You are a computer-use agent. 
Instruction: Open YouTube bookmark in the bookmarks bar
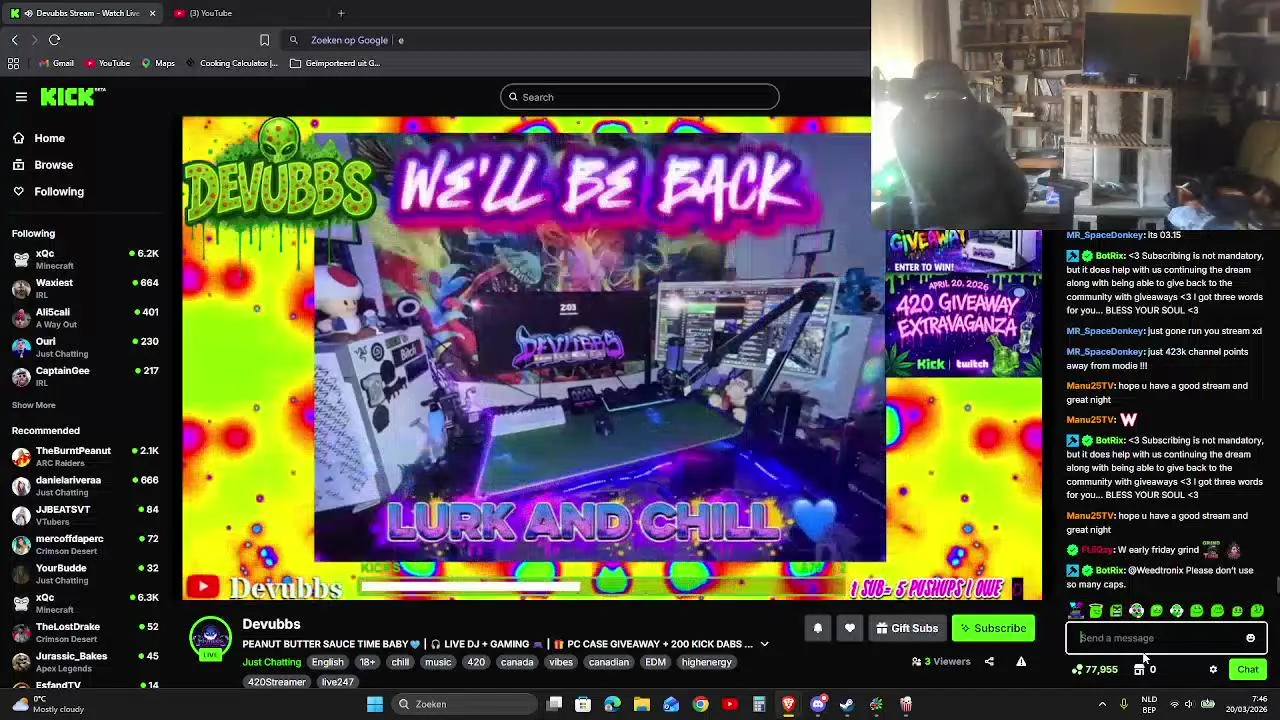point(108,63)
